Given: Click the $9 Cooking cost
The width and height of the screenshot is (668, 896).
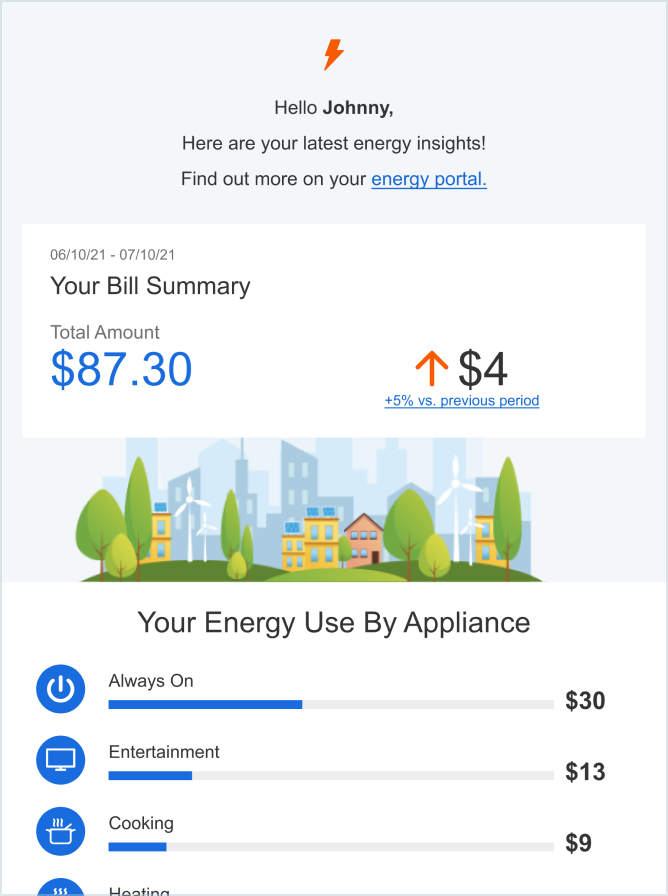Looking at the screenshot, I should click(x=578, y=843).
